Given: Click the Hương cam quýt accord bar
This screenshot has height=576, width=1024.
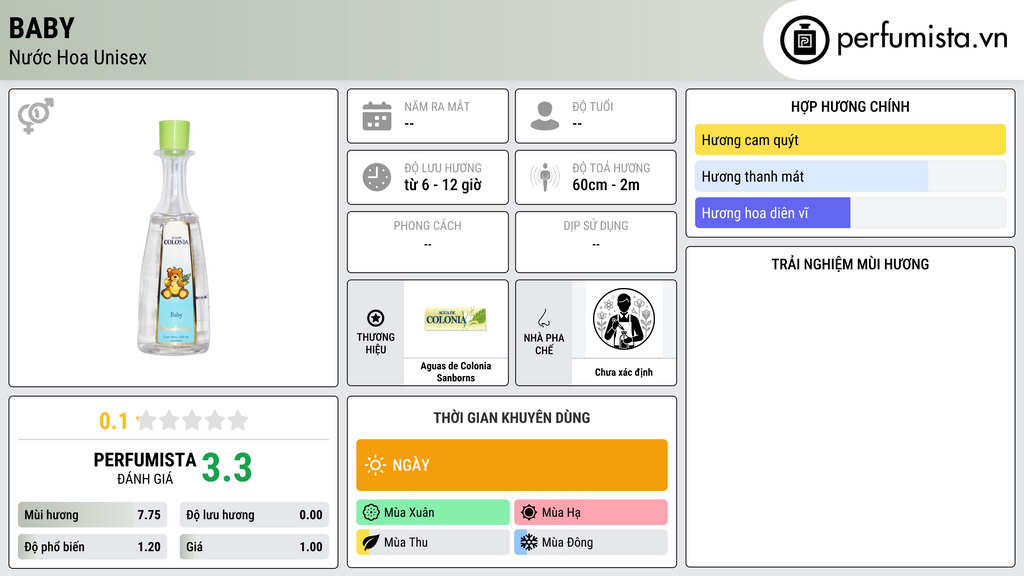Looking at the screenshot, I should (x=850, y=140).
